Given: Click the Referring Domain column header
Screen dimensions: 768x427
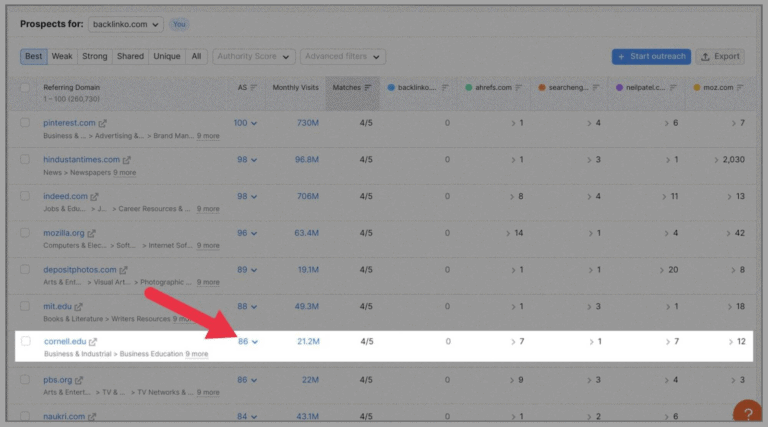Looking at the screenshot, I should tap(72, 88).
